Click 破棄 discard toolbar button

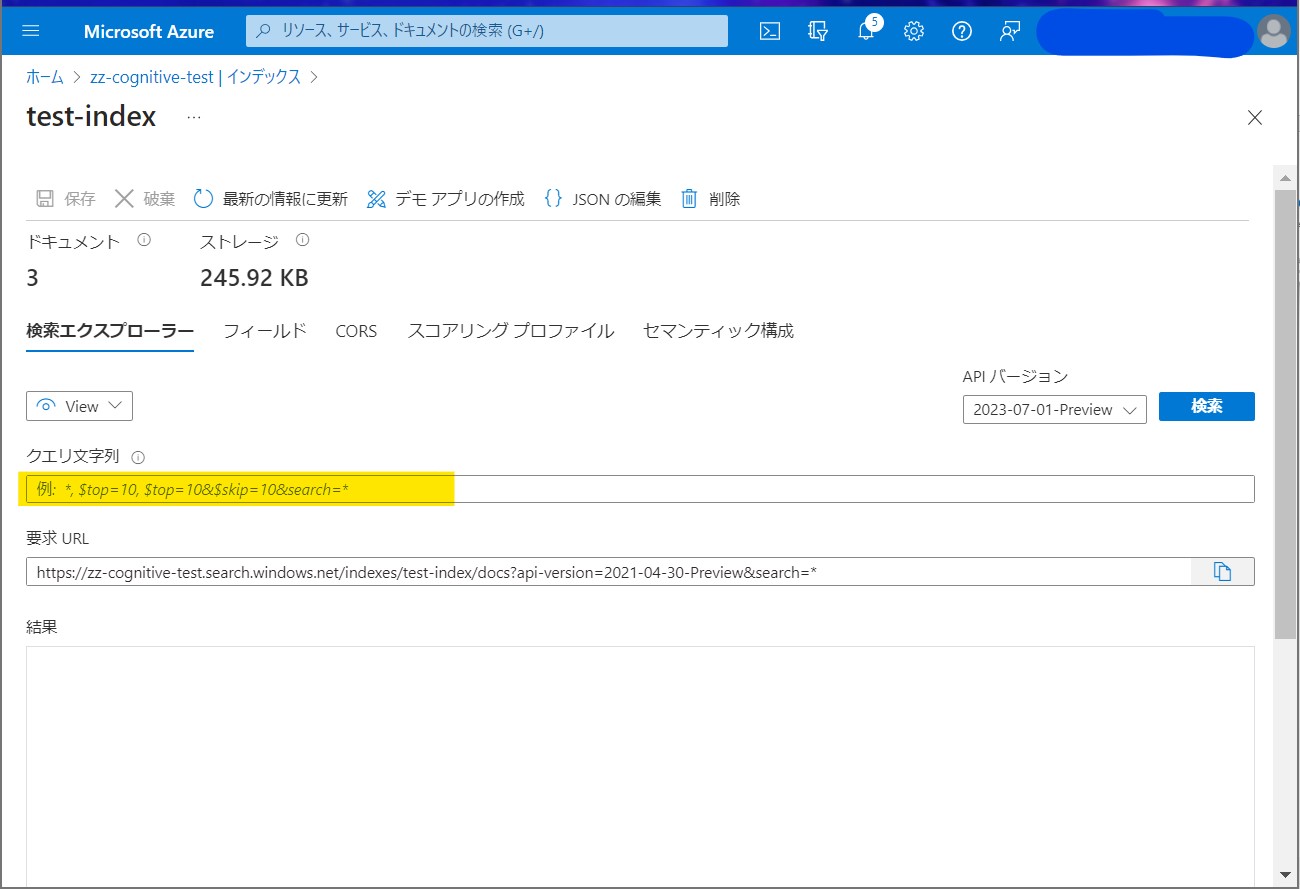pyautogui.click(x=145, y=199)
